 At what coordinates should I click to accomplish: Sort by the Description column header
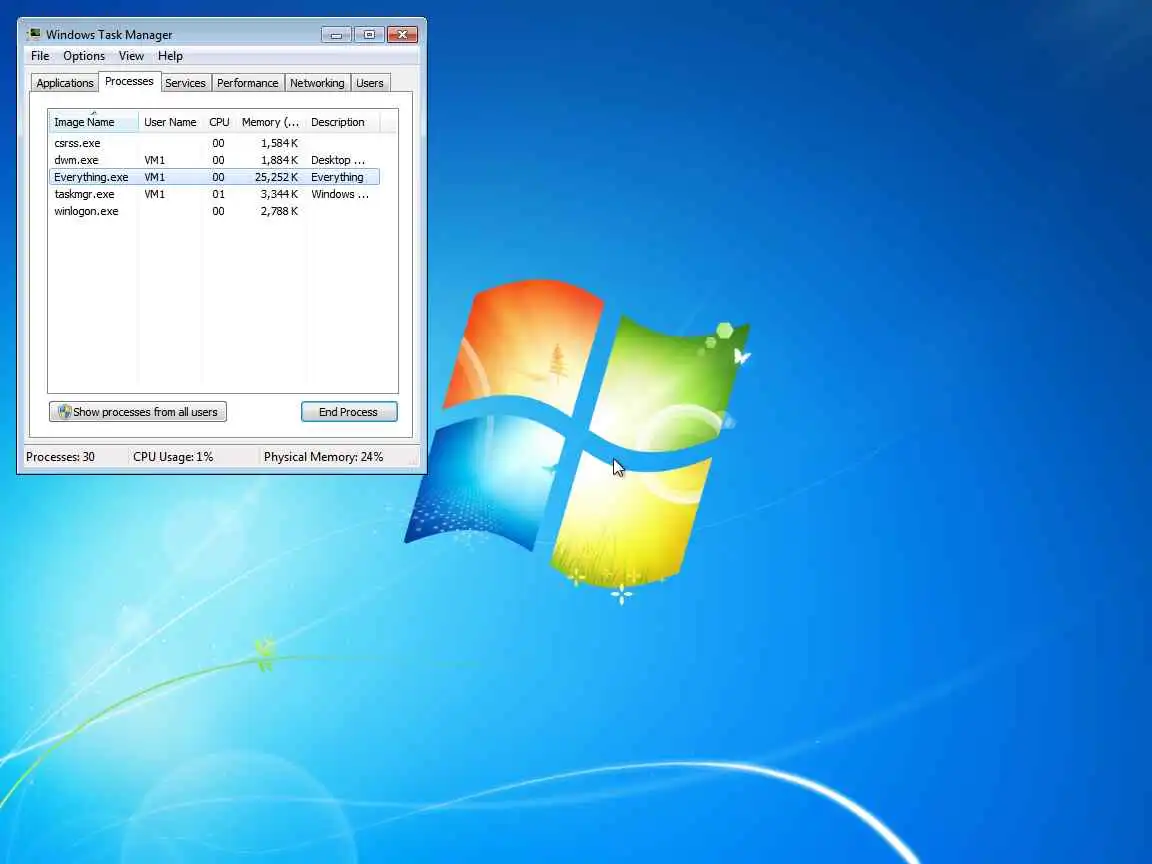342,122
